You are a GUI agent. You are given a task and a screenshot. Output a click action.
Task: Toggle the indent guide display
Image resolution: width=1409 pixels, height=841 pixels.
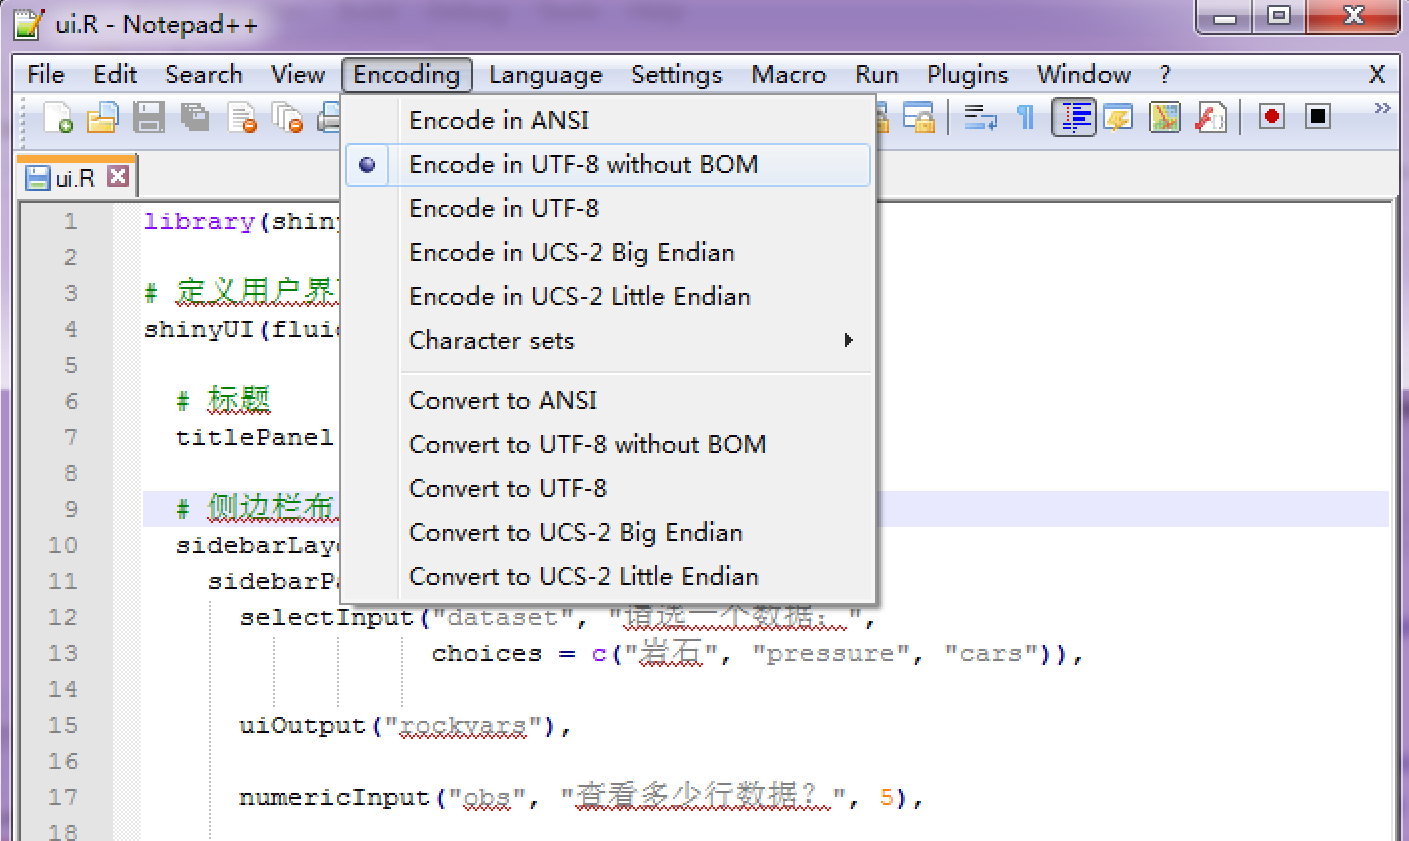pos(1074,116)
